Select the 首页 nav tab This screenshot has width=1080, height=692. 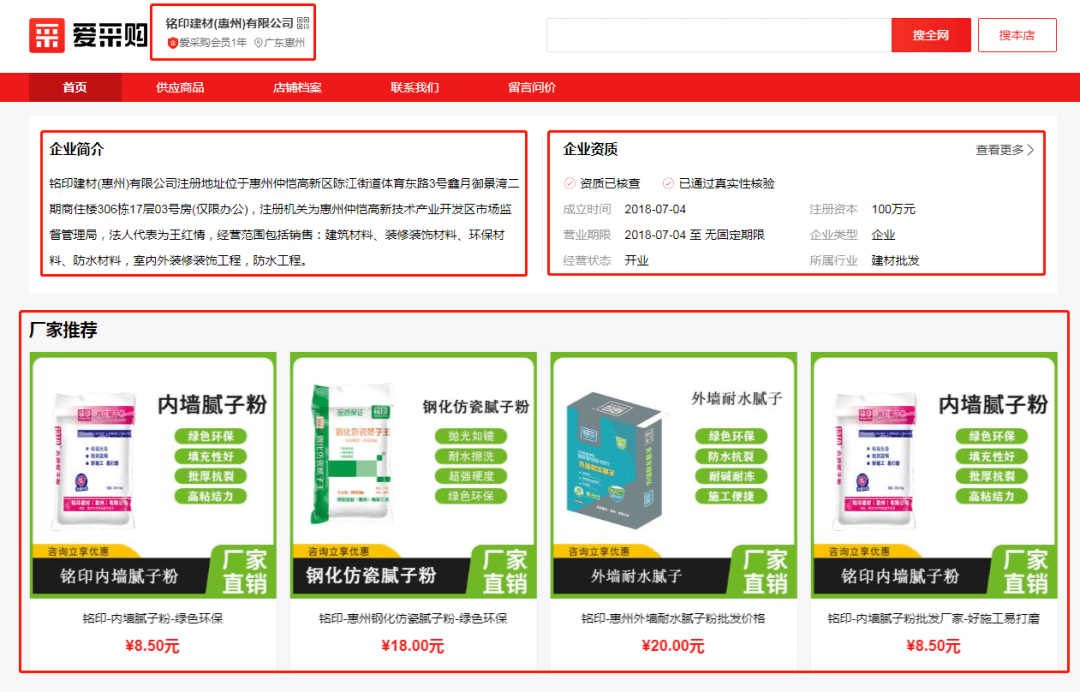75,87
